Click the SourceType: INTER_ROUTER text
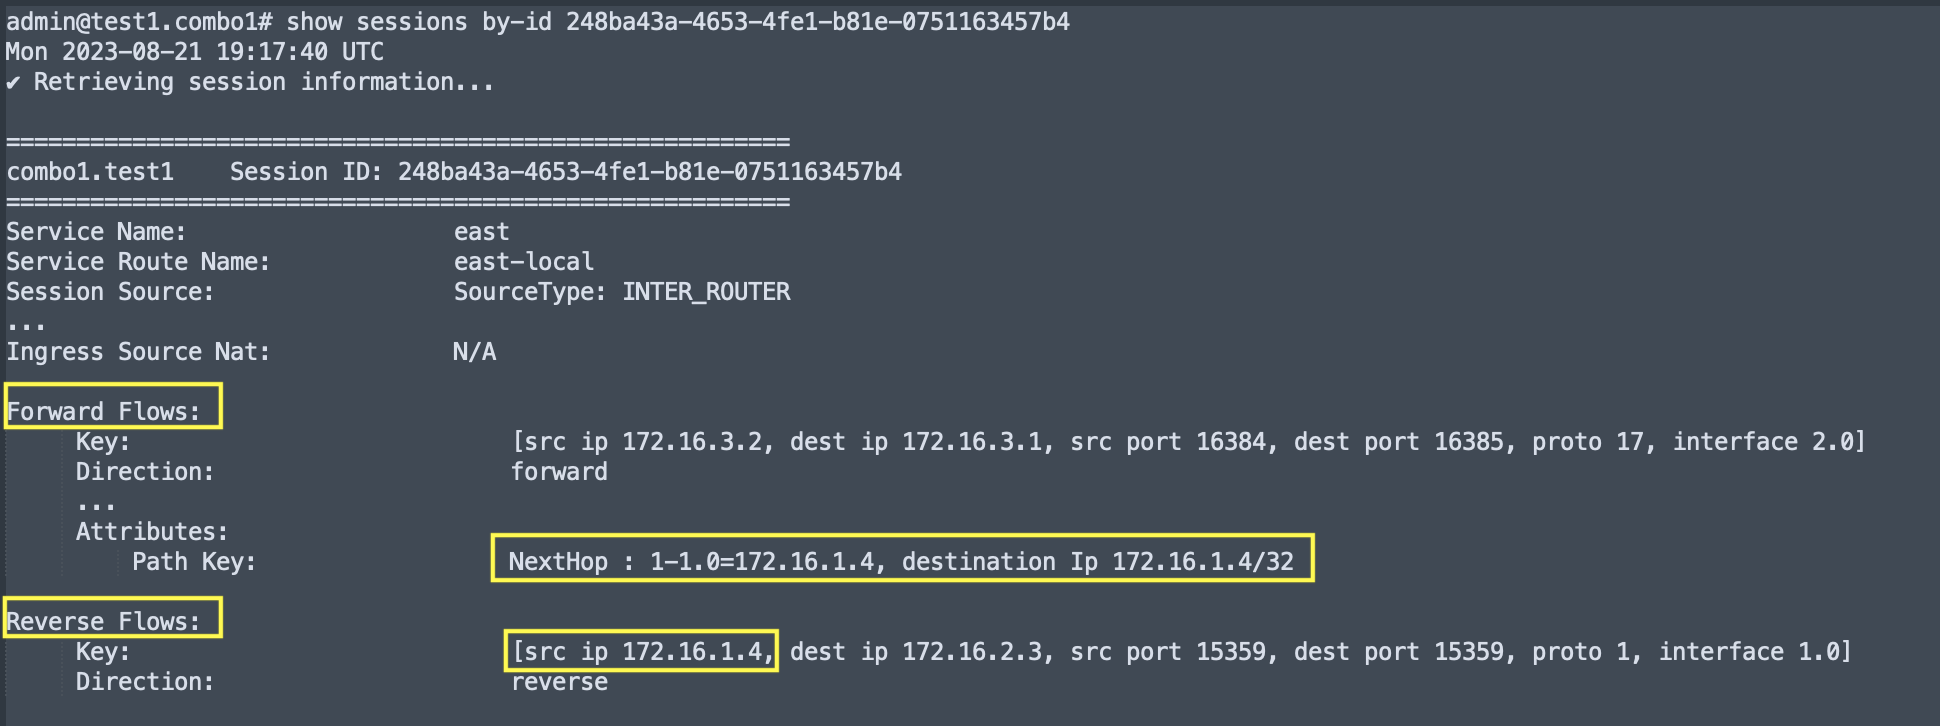The image size is (1940, 726). pyautogui.click(x=621, y=292)
